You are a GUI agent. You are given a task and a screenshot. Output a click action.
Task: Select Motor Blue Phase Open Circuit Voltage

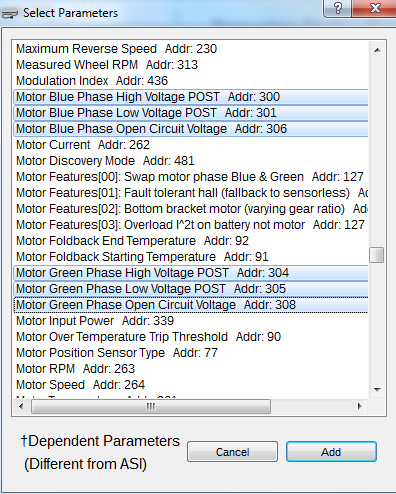click(x=191, y=129)
